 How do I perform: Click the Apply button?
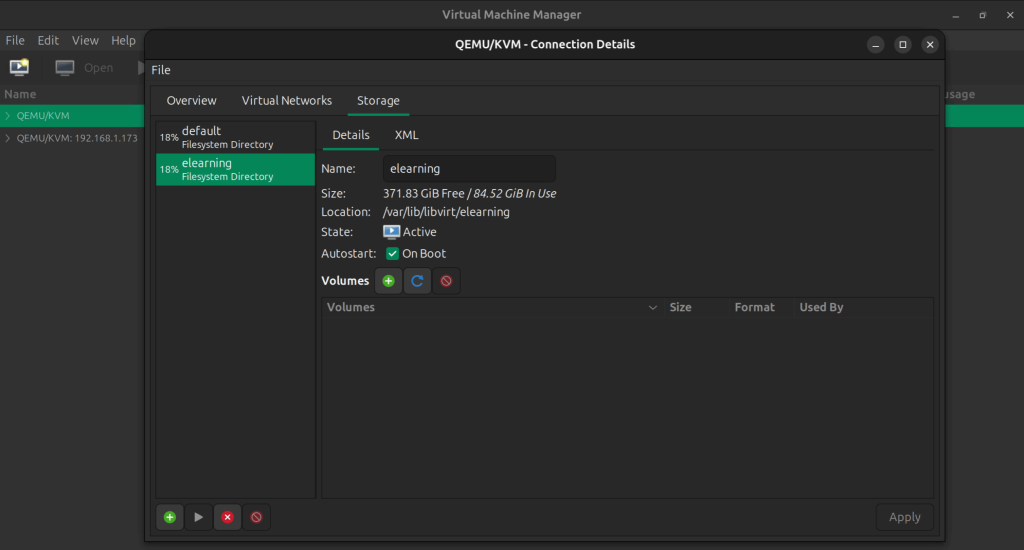click(x=904, y=517)
